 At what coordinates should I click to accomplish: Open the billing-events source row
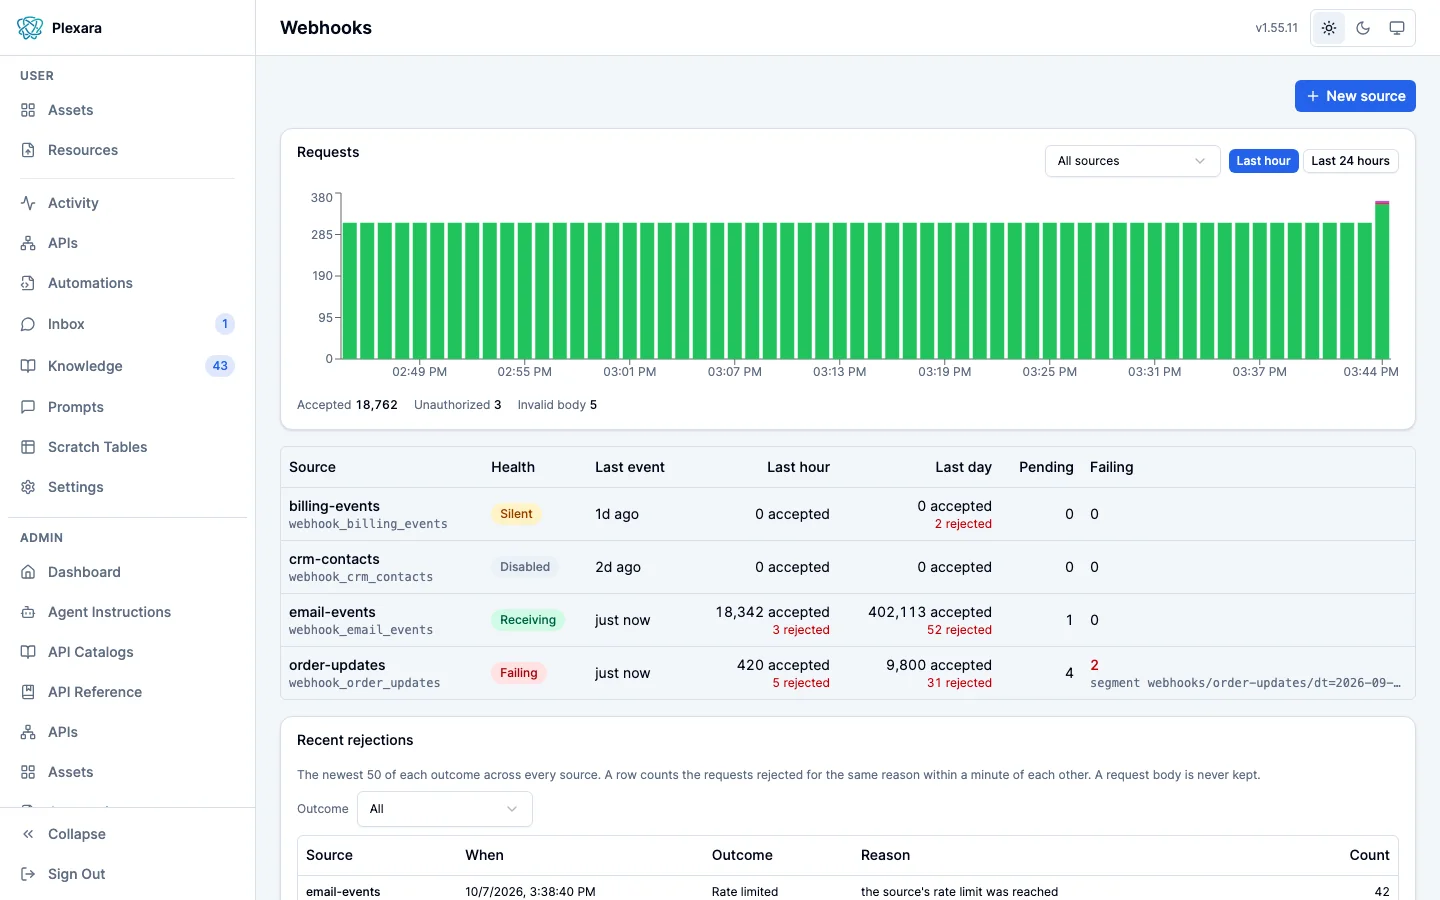click(x=848, y=514)
